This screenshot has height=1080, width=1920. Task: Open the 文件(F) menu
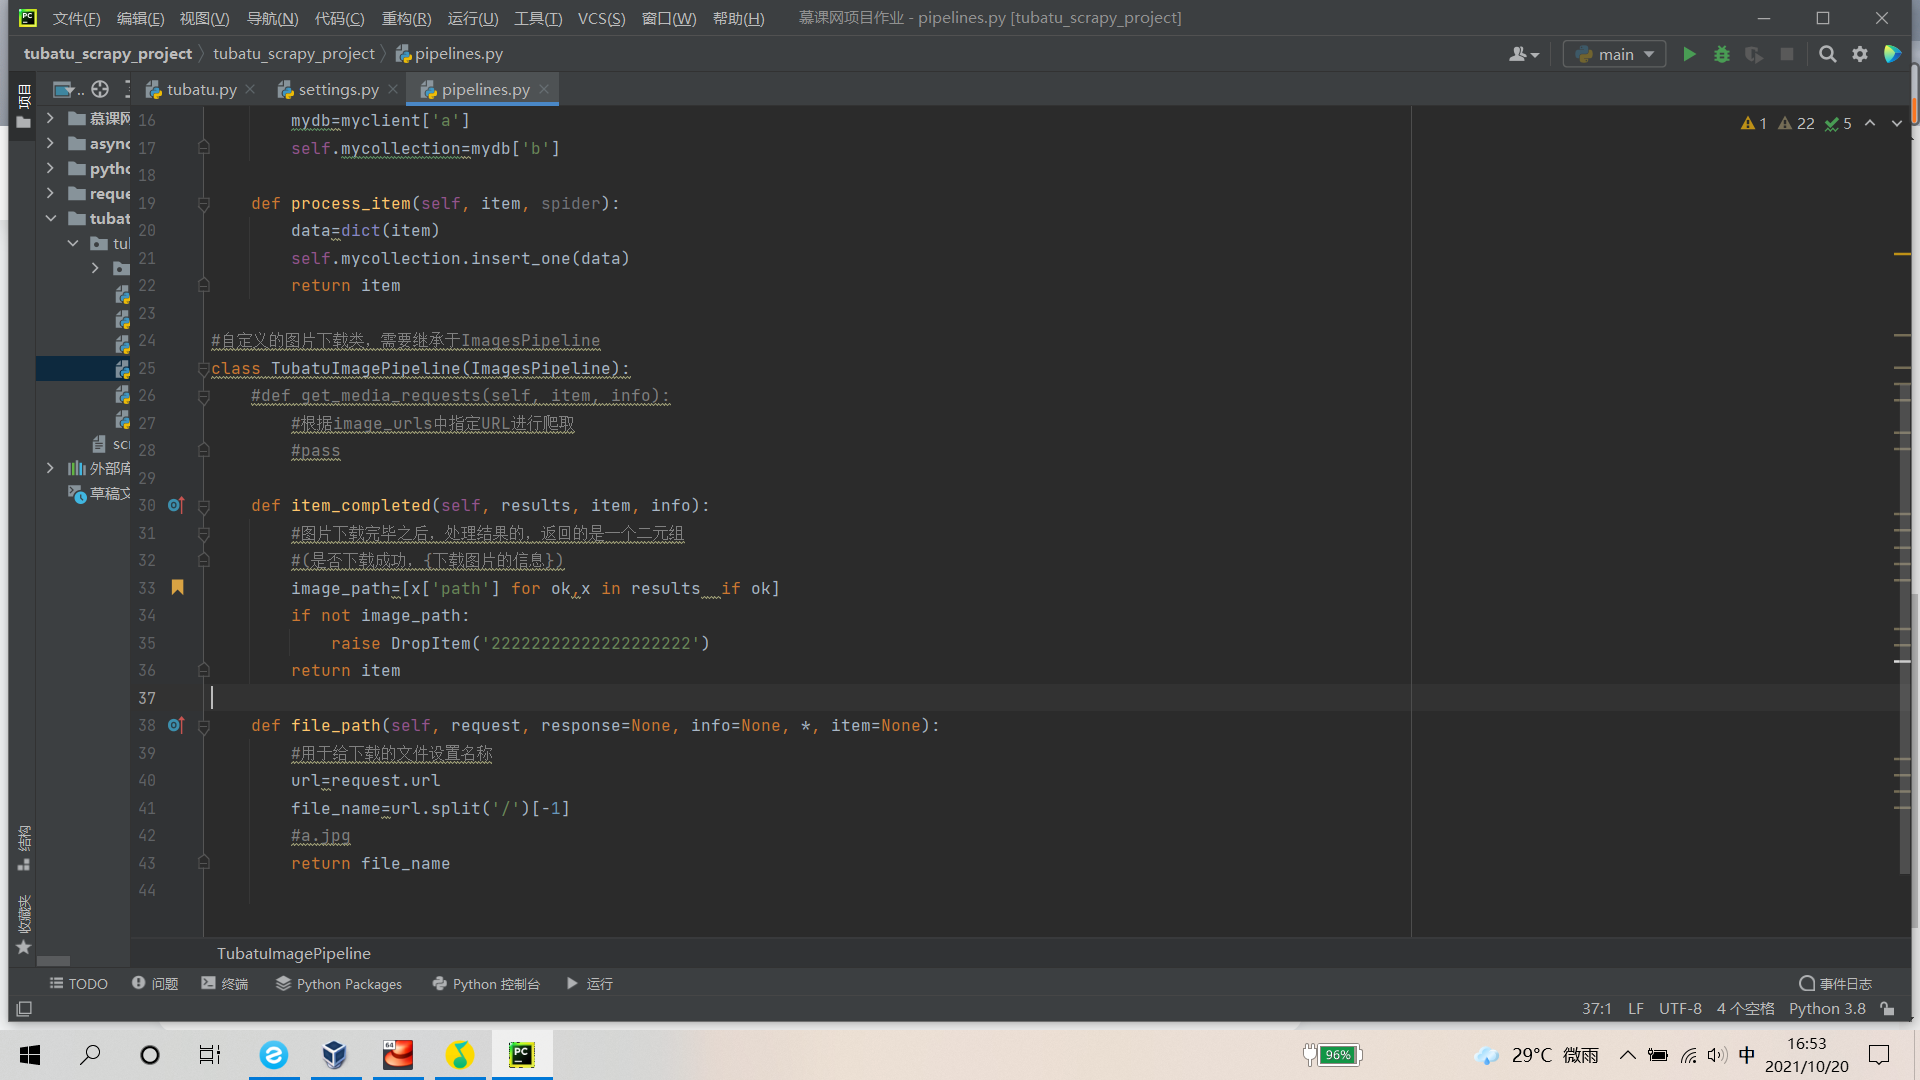tap(76, 18)
